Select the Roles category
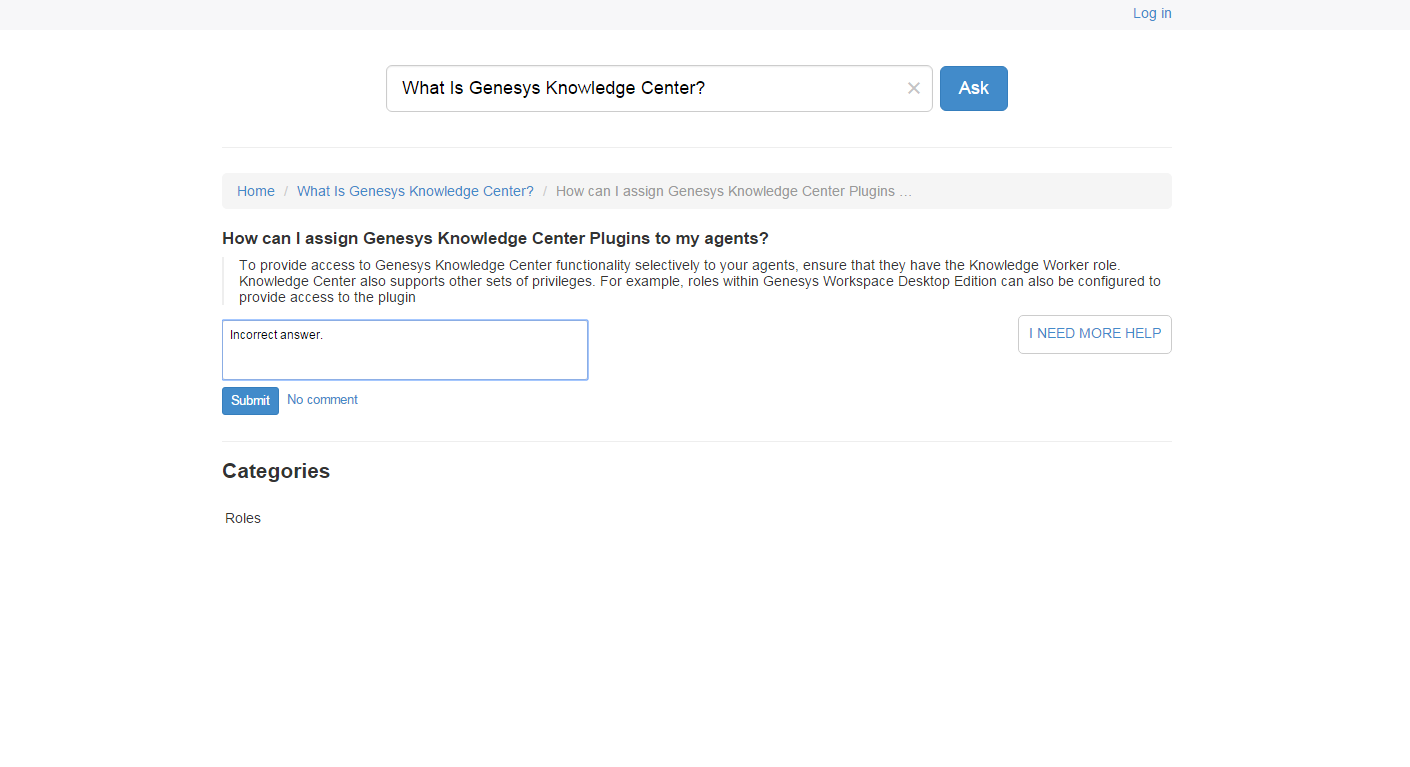1410x767 pixels. (243, 518)
